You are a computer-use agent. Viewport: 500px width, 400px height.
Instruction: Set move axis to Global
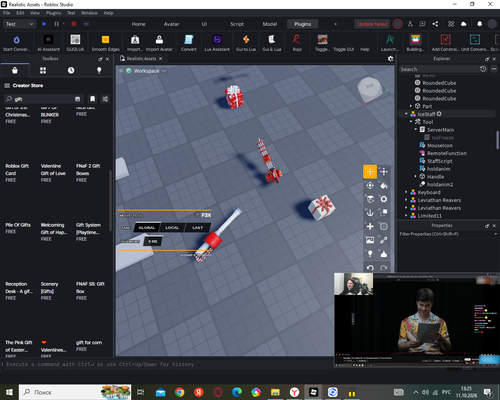[x=147, y=228]
